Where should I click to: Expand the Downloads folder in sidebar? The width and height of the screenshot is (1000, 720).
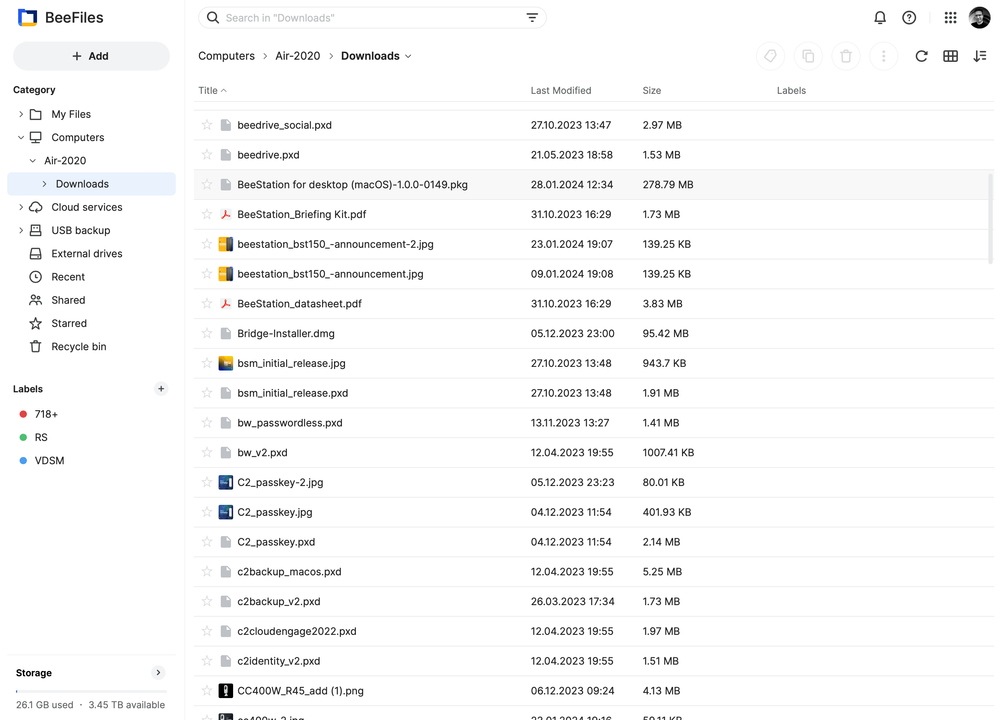[44, 184]
